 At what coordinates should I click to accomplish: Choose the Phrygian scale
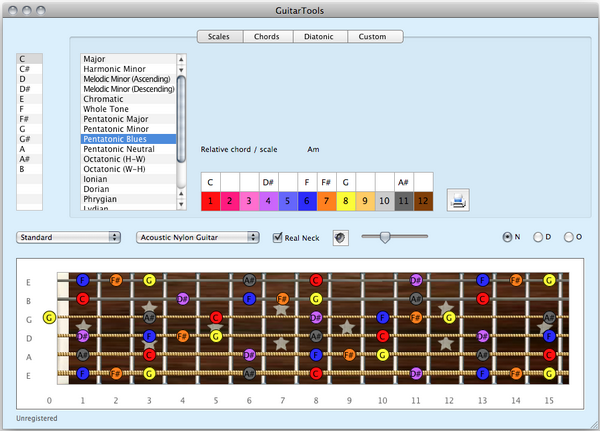tap(129, 199)
